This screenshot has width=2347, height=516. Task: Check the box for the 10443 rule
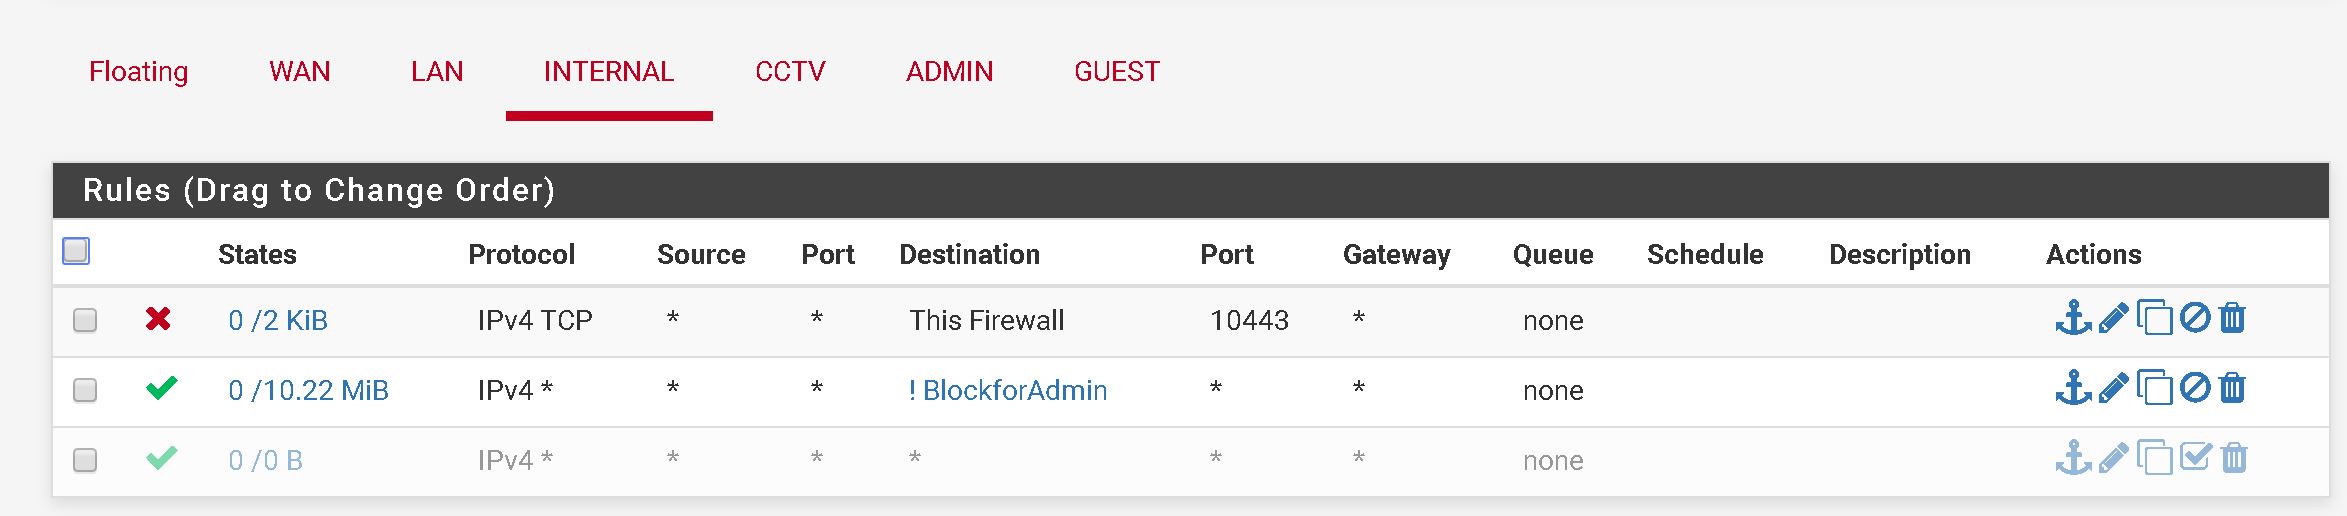[85, 320]
